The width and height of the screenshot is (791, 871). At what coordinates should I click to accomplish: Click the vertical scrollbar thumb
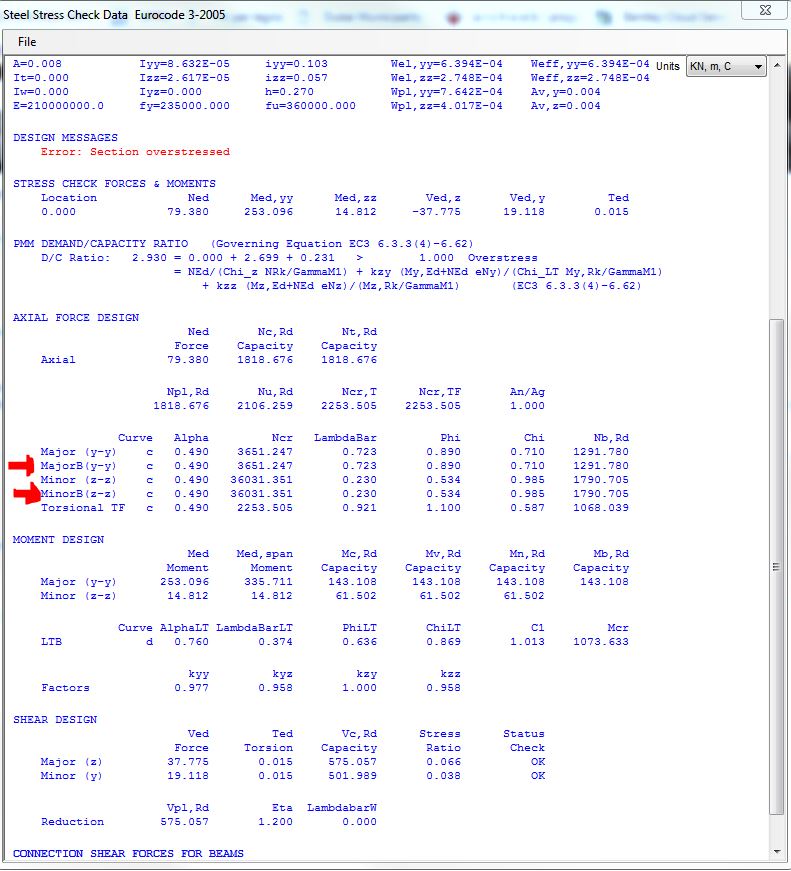point(778,565)
